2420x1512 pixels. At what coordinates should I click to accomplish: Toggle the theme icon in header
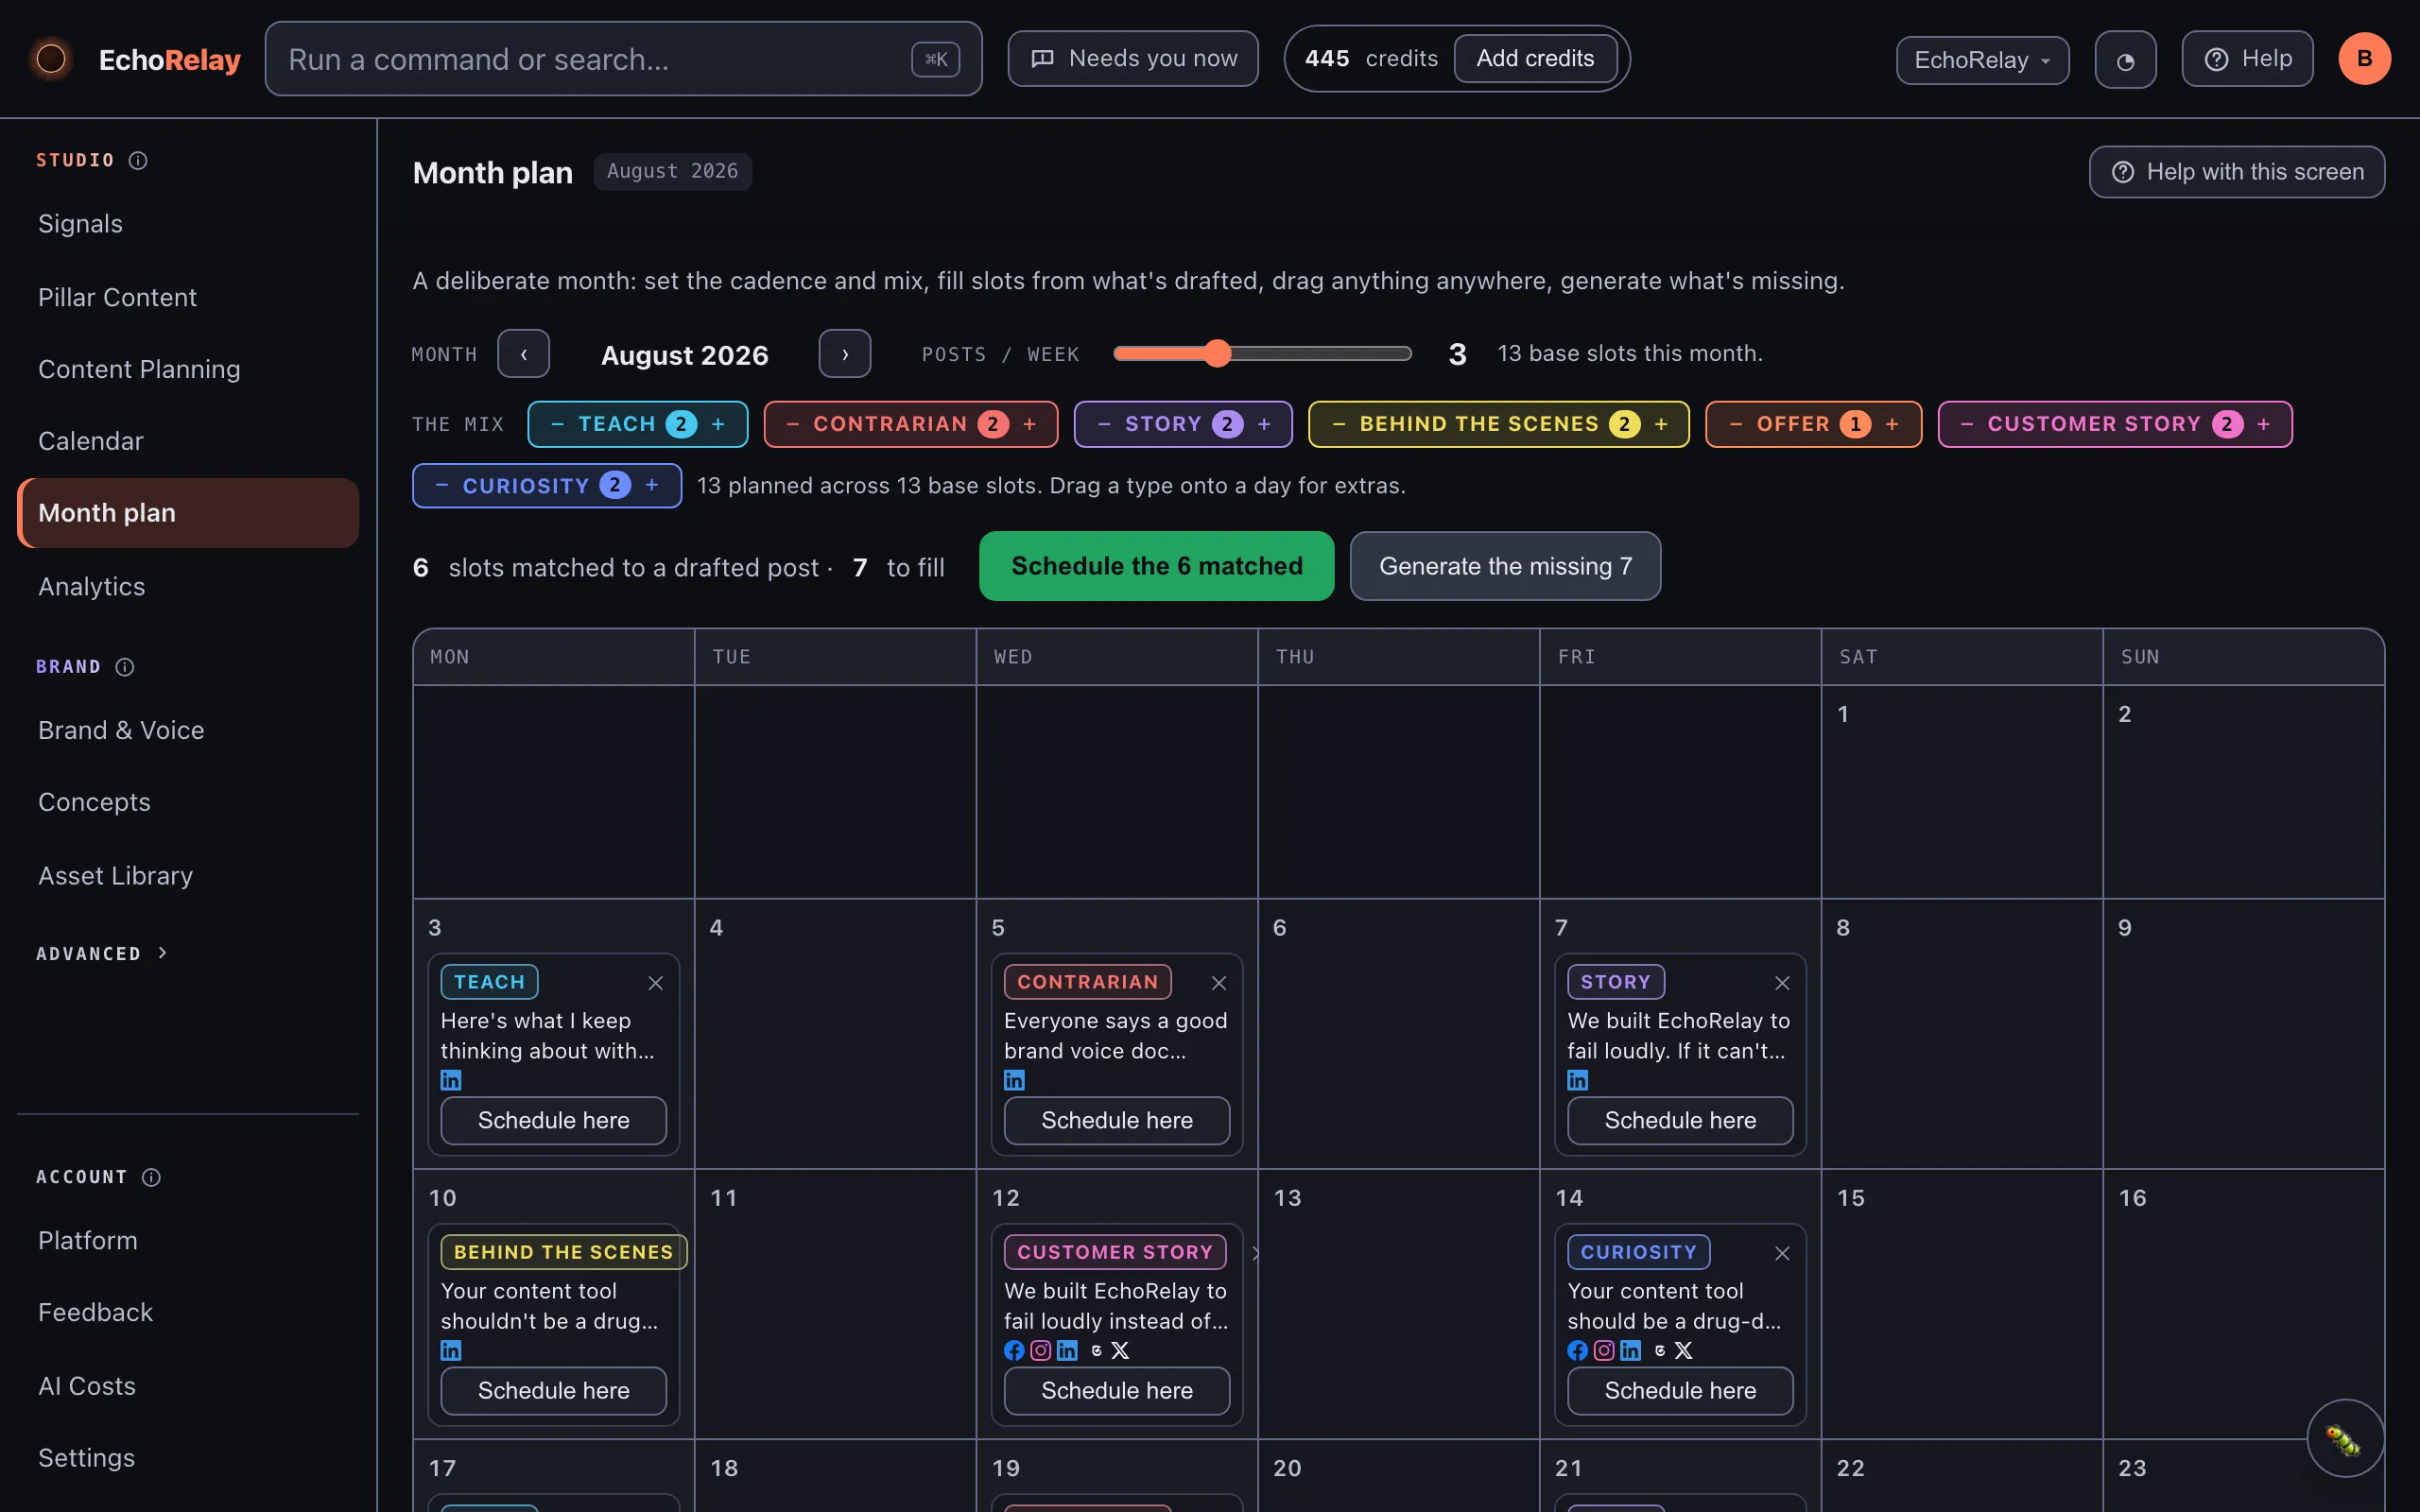[x=2125, y=60]
